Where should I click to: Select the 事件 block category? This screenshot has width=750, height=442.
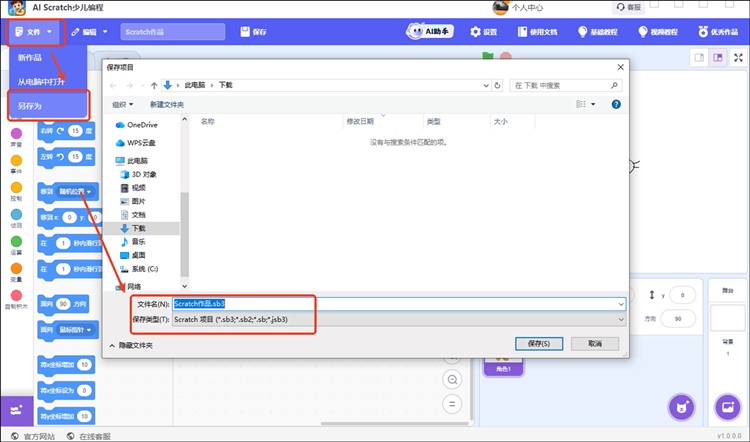coord(16,164)
